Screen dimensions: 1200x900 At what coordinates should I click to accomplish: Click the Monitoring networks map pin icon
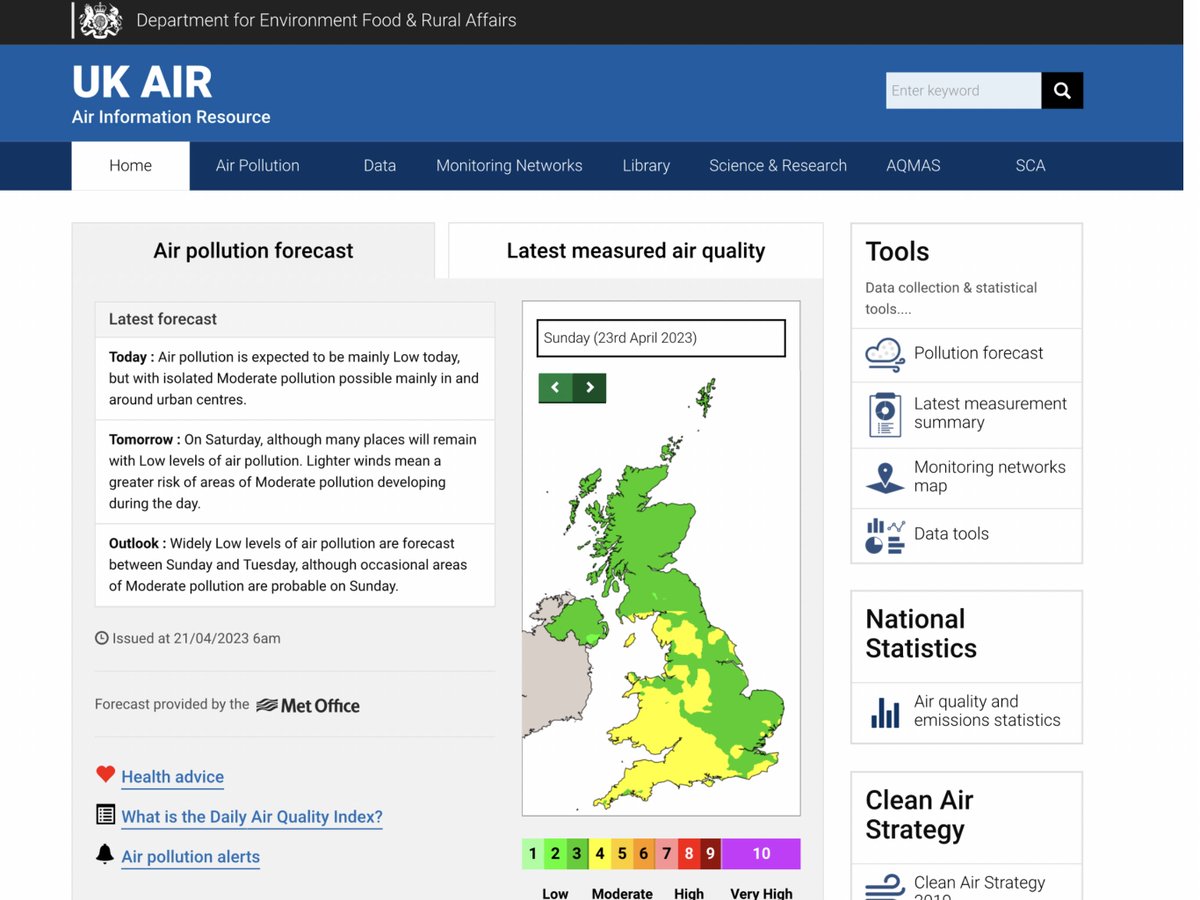[x=885, y=477]
